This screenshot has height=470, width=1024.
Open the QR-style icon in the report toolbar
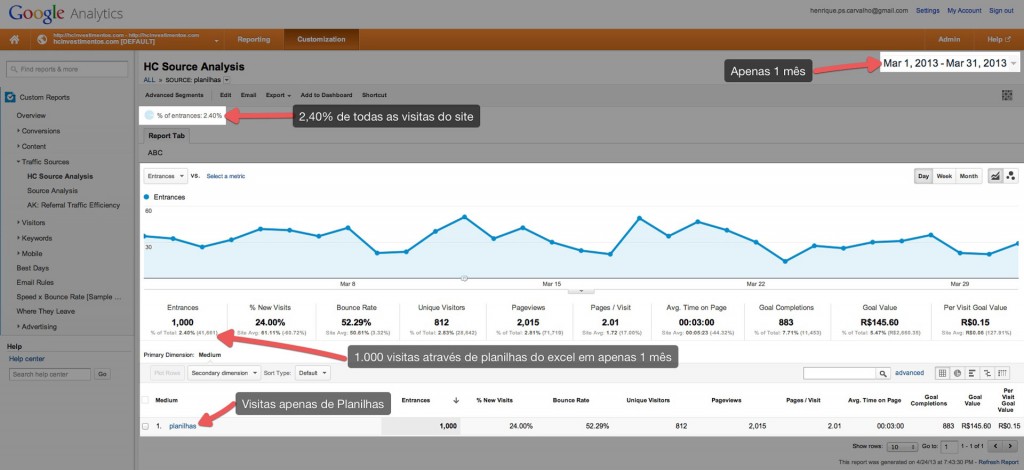[1007, 95]
